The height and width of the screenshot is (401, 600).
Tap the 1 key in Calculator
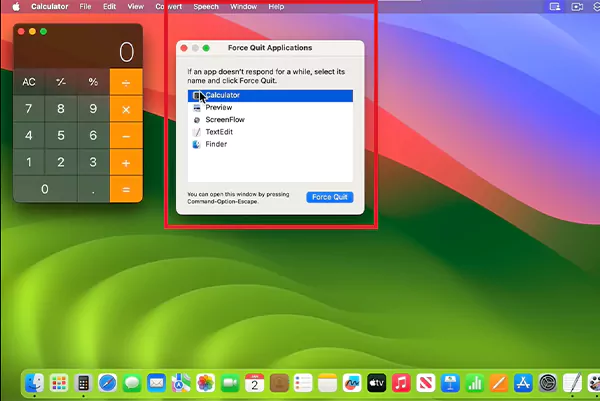coord(29,163)
